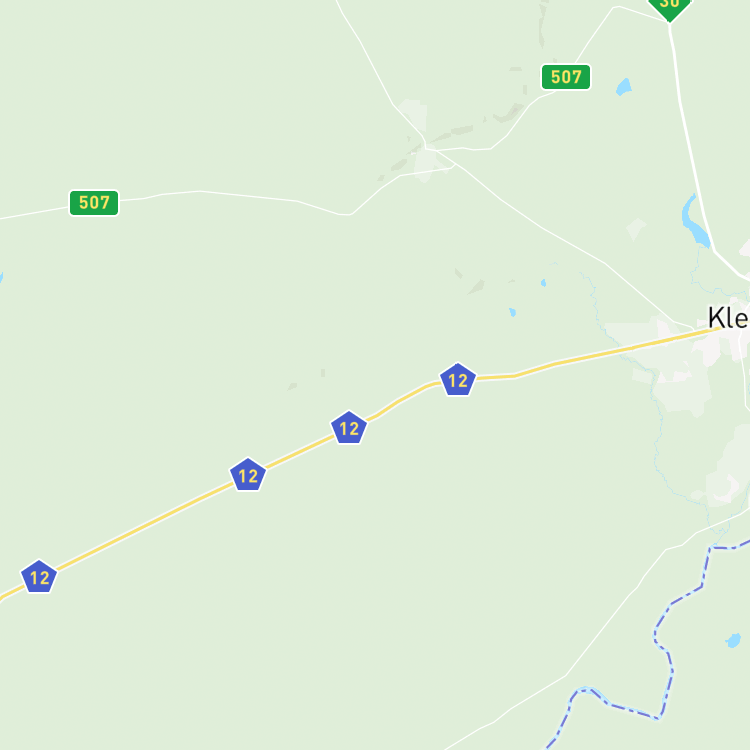Click the white 507 road east of the left shield
Image resolution: width=750 pixels, height=750 pixels.
tap(230, 194)
